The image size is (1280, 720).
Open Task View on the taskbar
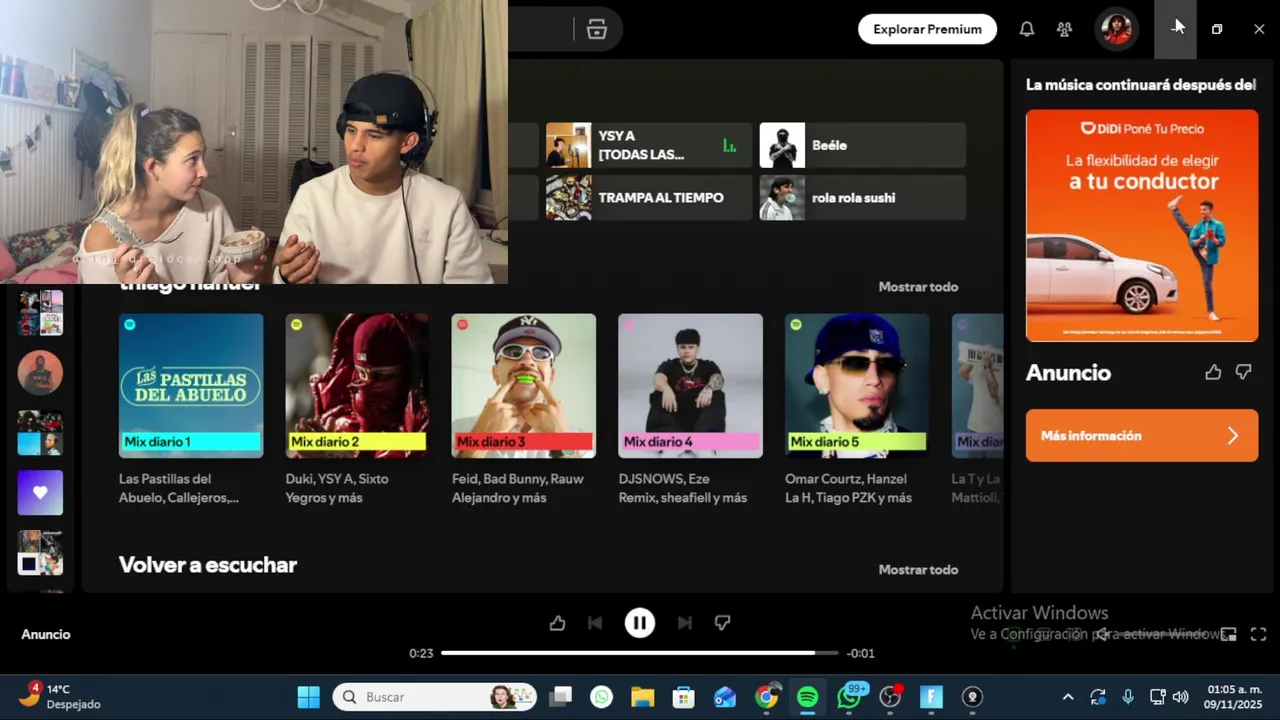(561, 697)
